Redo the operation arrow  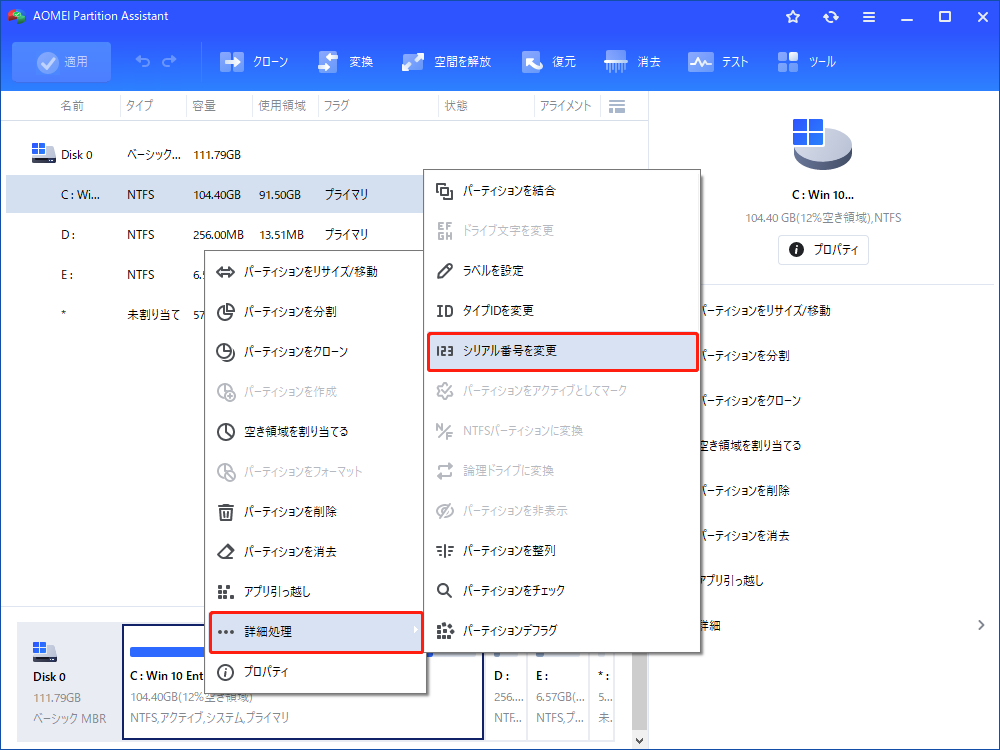pyautogui.click(x=169, y=61)
